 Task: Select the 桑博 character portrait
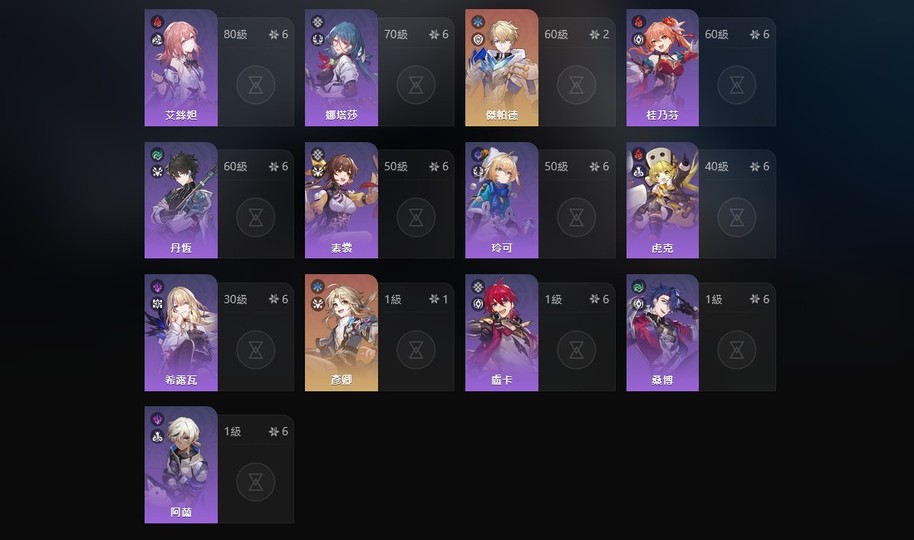tap(662, 332)
